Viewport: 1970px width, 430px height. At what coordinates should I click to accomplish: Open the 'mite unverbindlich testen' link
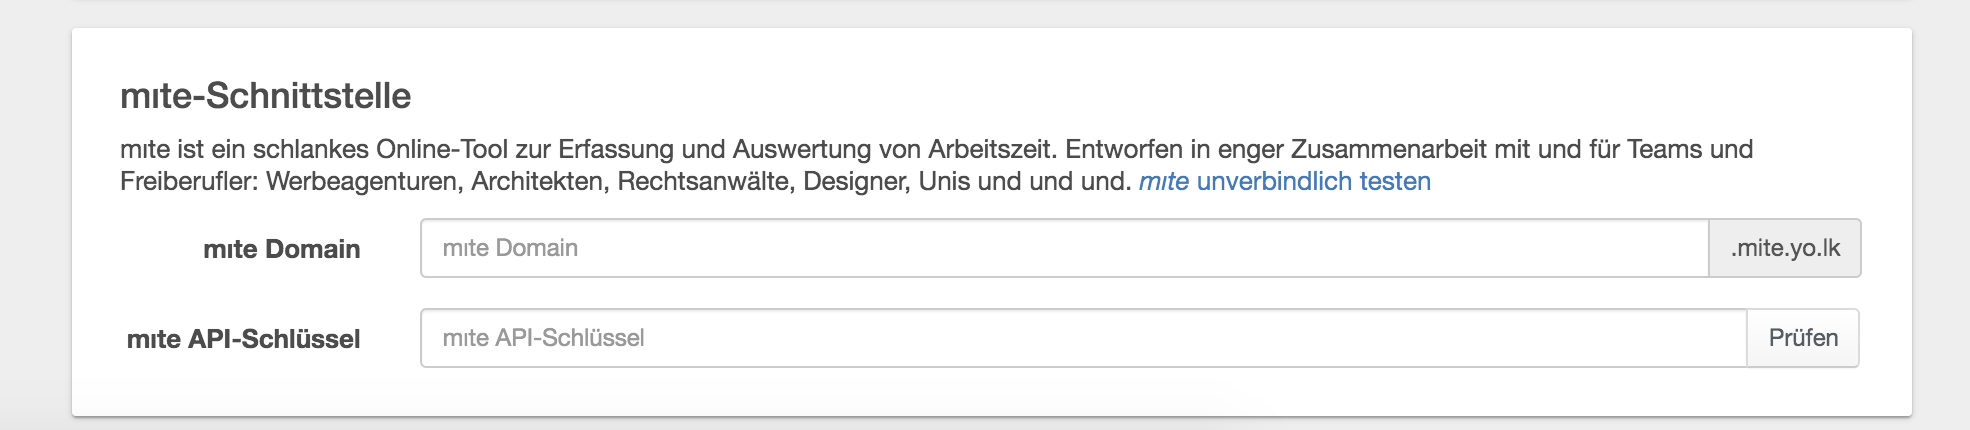tap(1285, 181)
